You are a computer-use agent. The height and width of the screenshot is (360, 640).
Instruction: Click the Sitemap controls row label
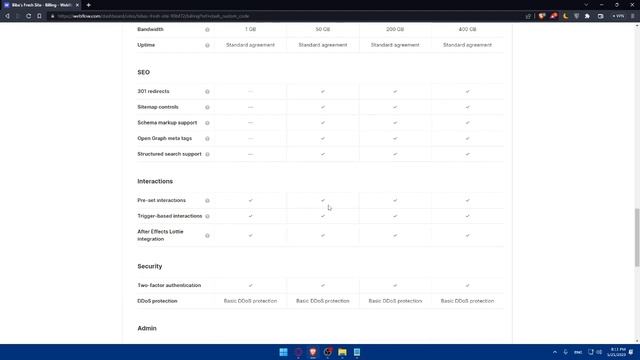(x=158, y=107)
